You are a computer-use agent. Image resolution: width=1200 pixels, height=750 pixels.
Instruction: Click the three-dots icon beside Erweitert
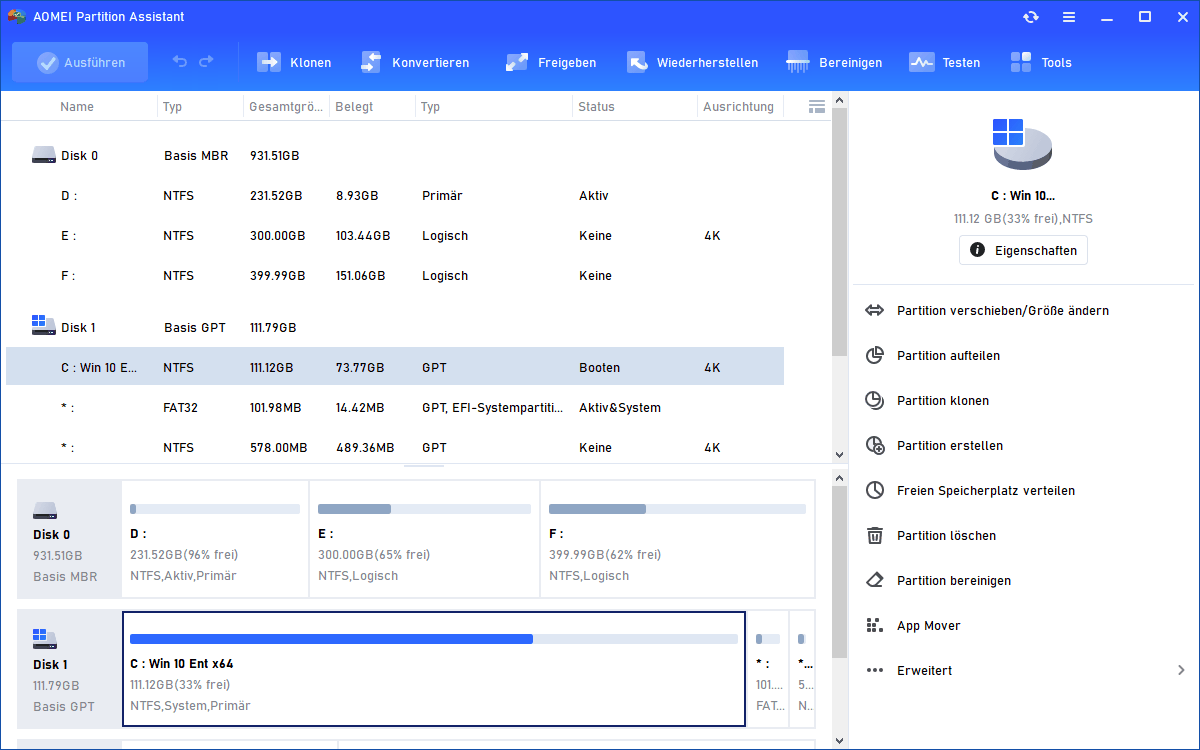875,670
